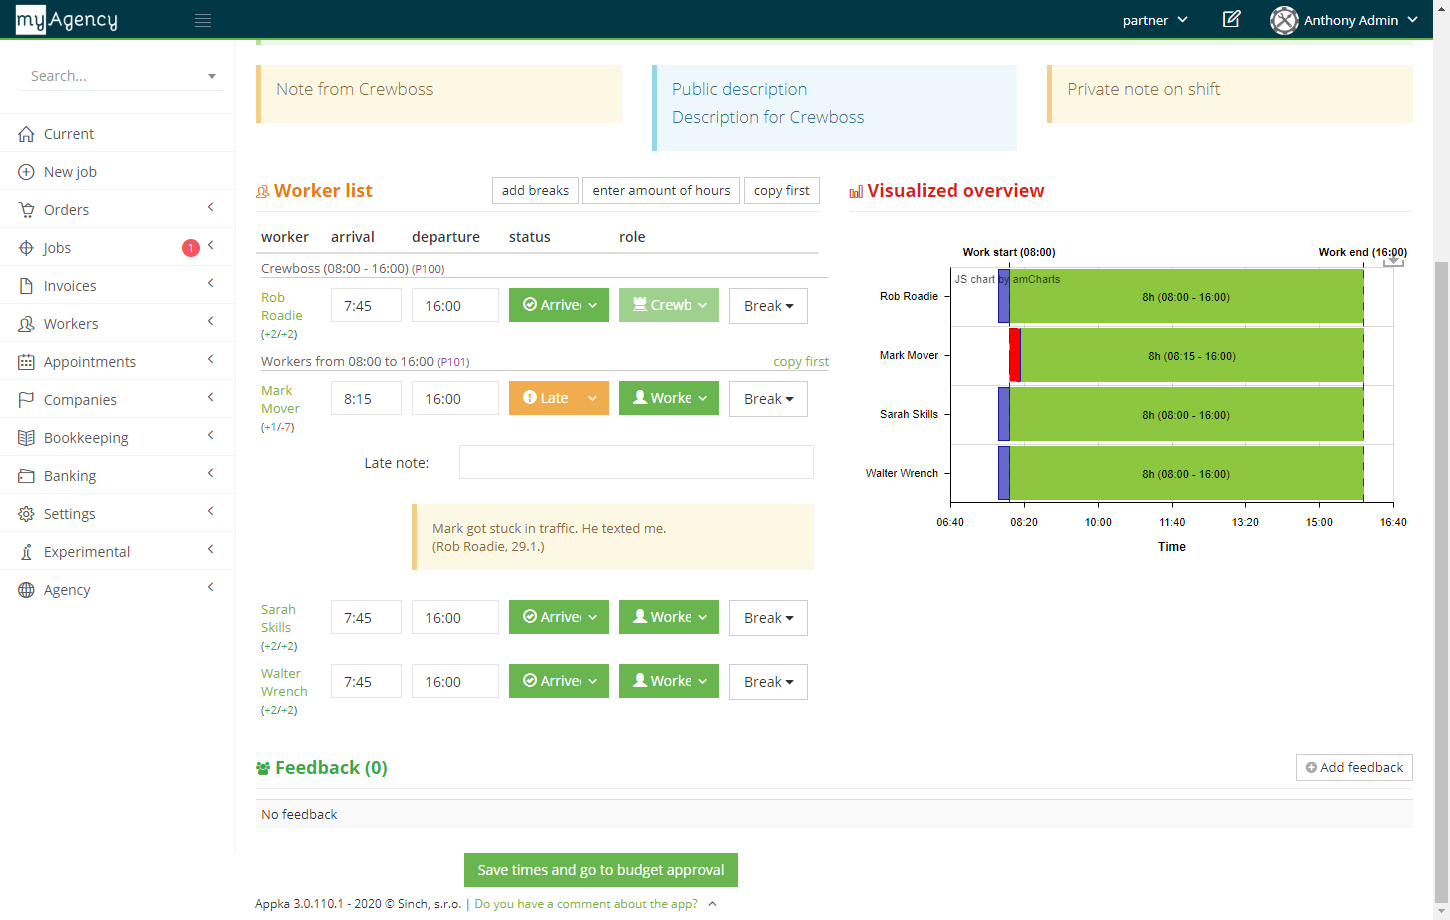Expand the Invoices sidebar menu
Image resolution: width=1450 pixels, height=920 pixels.
(211, 283)
